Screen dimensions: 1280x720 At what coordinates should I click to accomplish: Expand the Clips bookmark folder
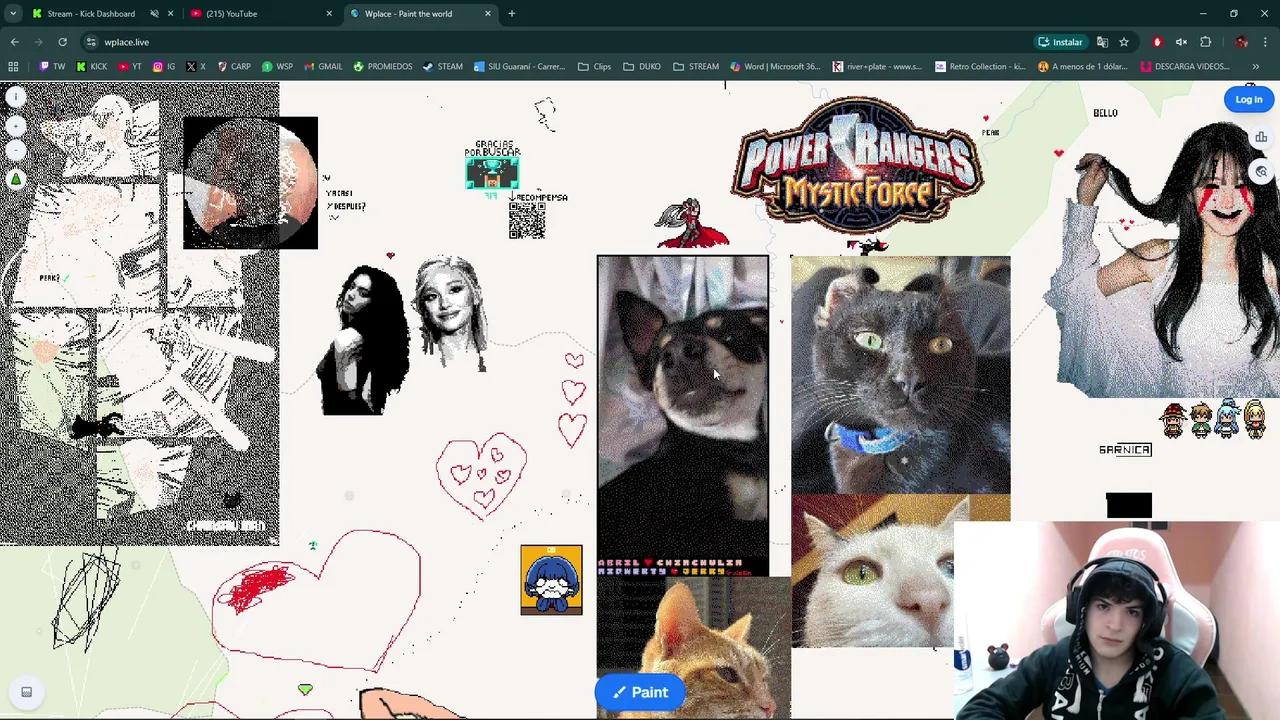point(594,67)
